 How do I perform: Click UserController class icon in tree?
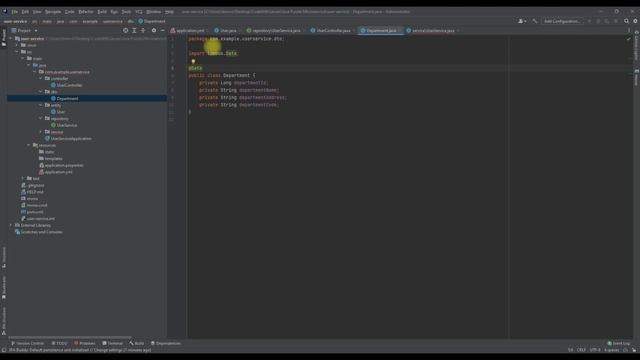pos(53,85)
